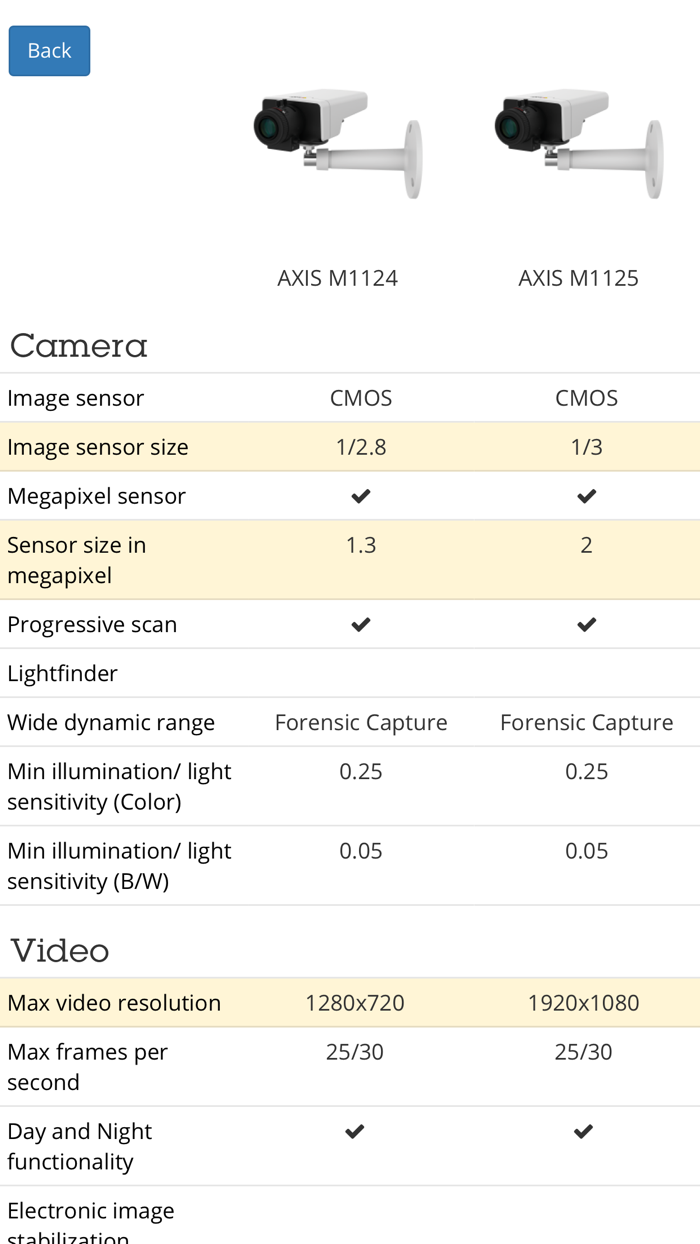Select the Max video resolution row label
This screenshot has height=1244, width=700.
(x=114, y=1003)
